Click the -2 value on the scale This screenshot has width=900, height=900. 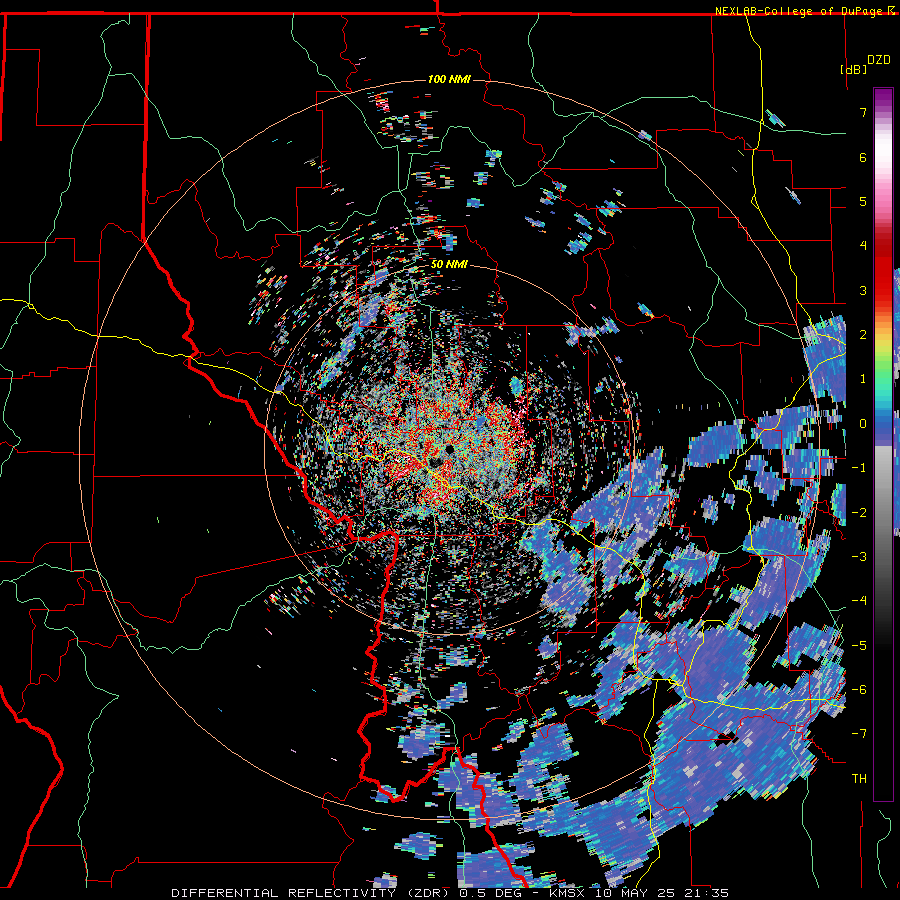click(859, 513)
